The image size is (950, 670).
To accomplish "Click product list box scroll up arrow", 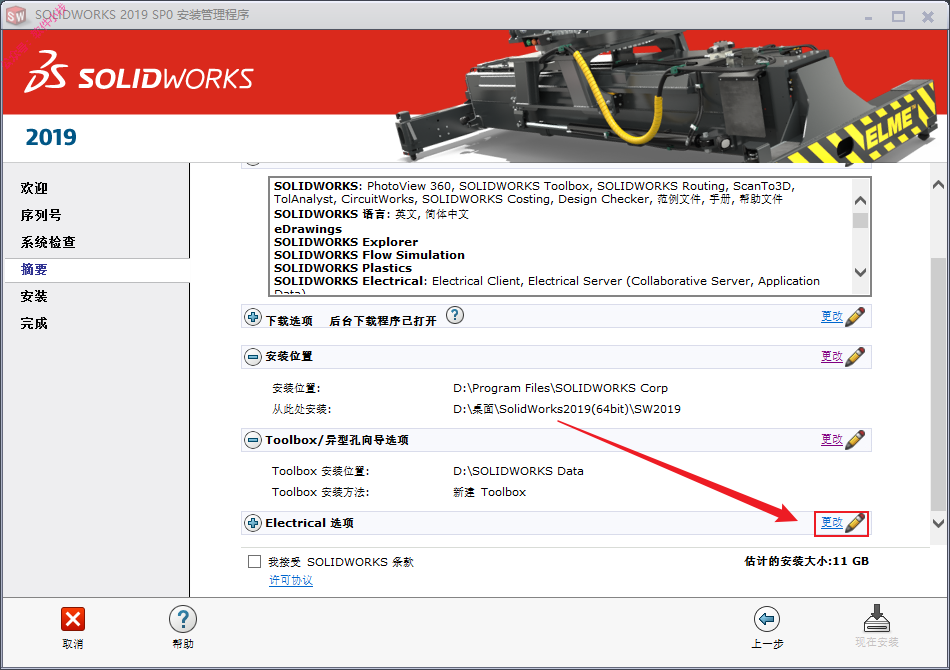I will point(860,201).
